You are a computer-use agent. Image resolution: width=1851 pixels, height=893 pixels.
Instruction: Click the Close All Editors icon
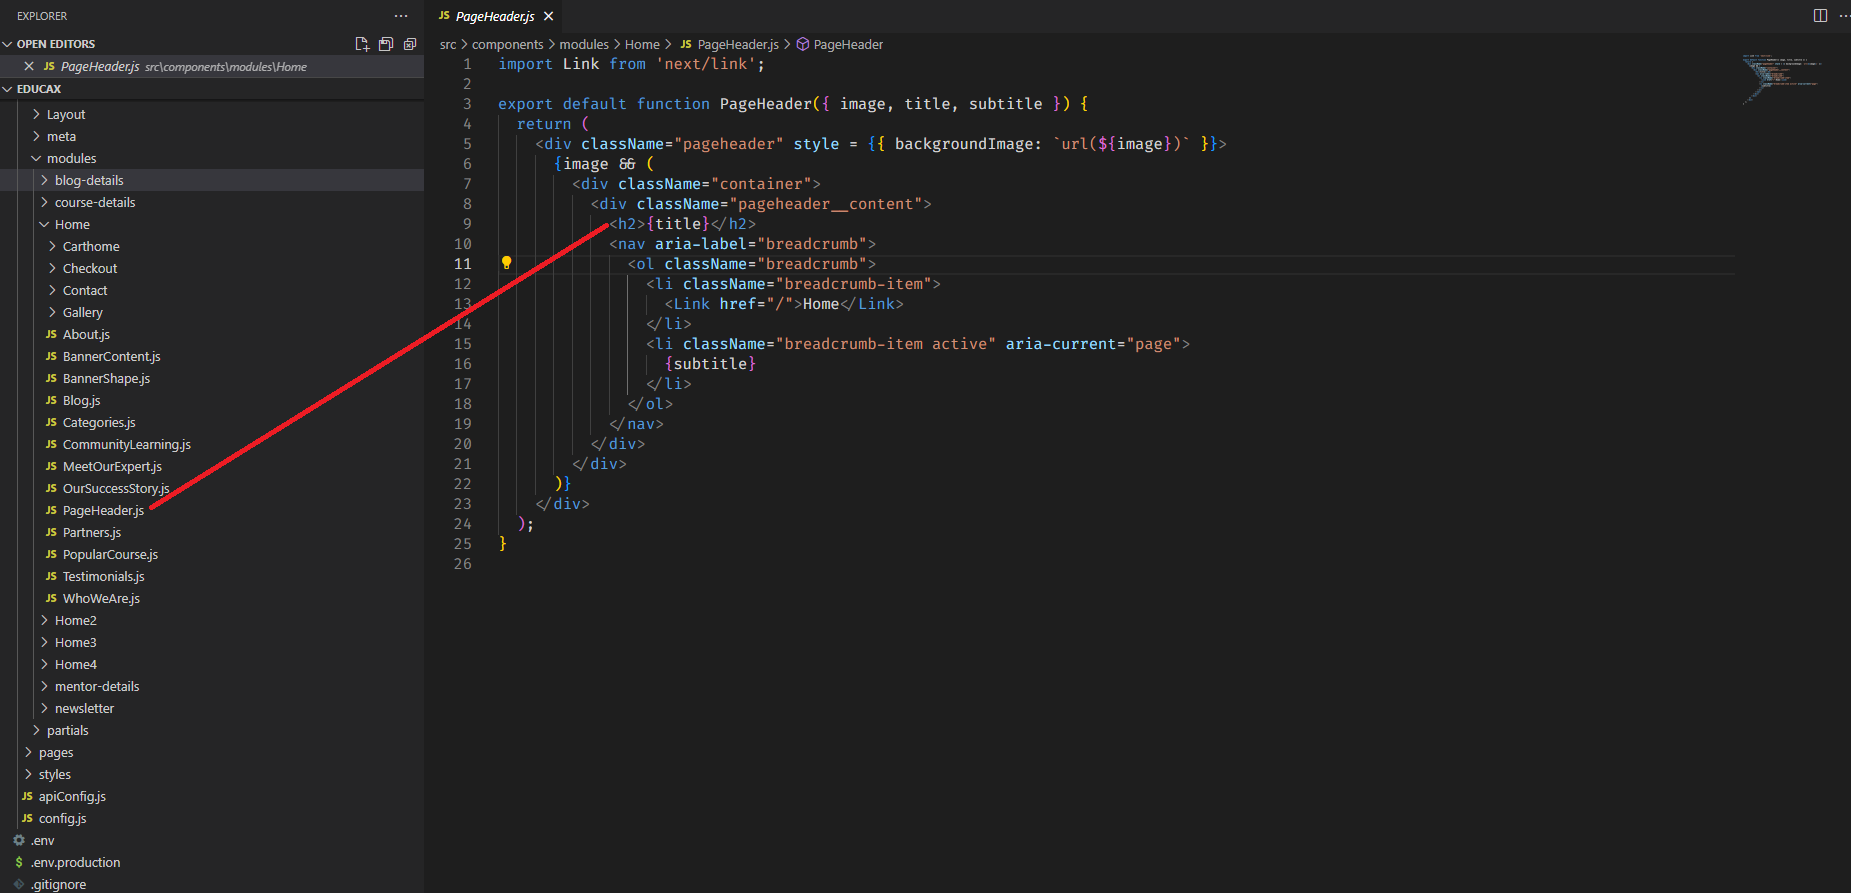coord(410,44)
